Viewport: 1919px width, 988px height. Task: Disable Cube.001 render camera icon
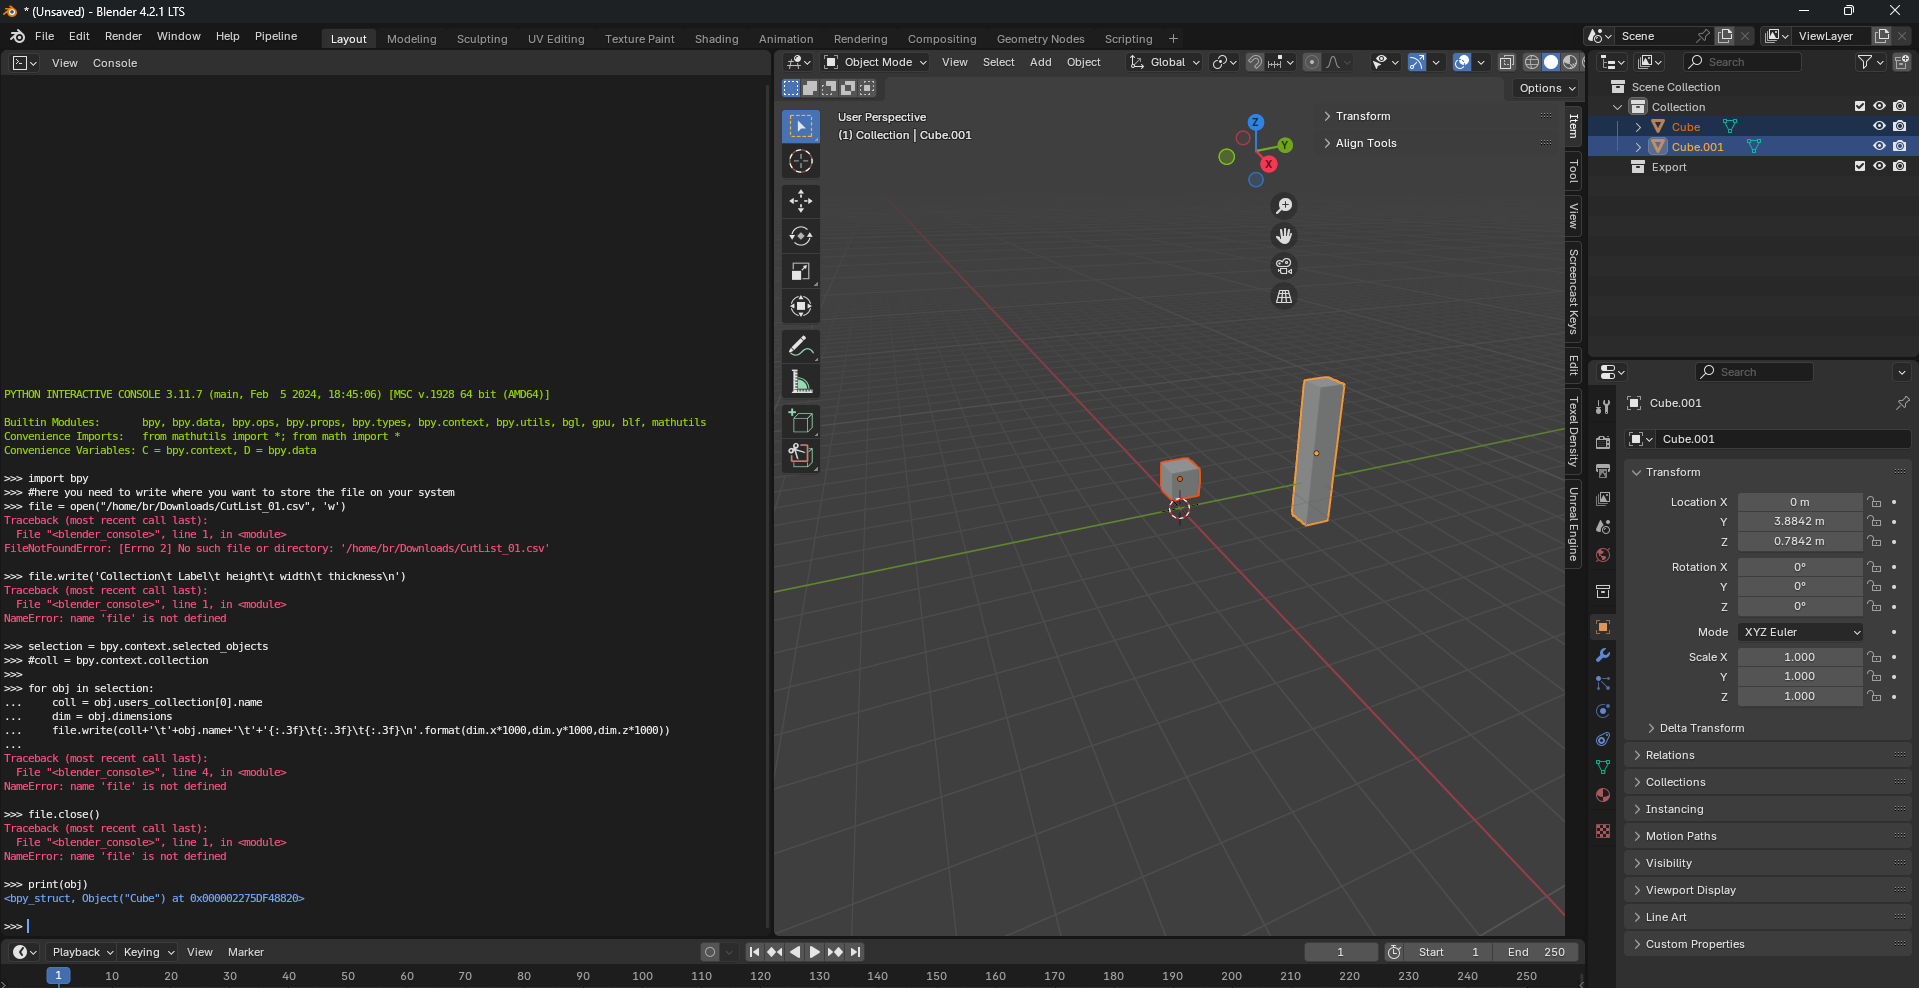[1899, 146]
